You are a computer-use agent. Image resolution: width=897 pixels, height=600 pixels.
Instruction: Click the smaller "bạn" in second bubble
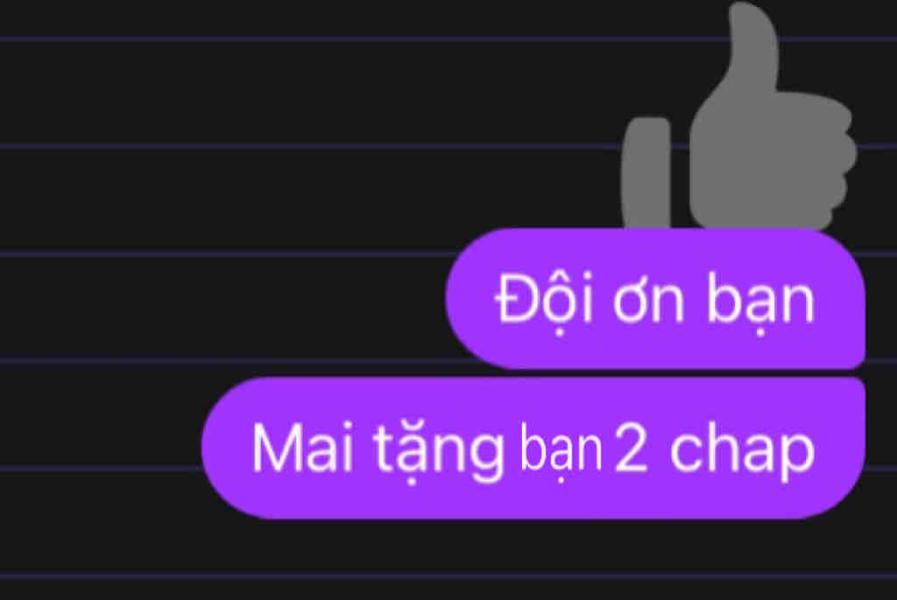click(x=562, y=452)
